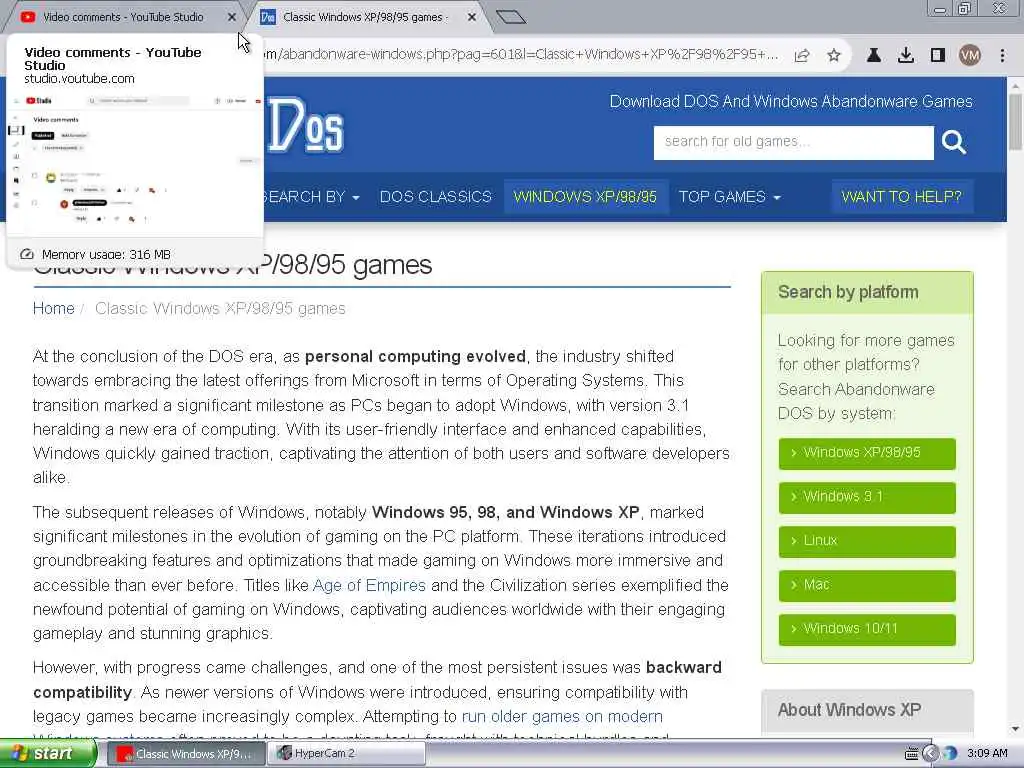Image resolution: width=1024 pixels, height=768 pixels.
Task: Click the keyboard tray icon
Action: tap(912, 754)
